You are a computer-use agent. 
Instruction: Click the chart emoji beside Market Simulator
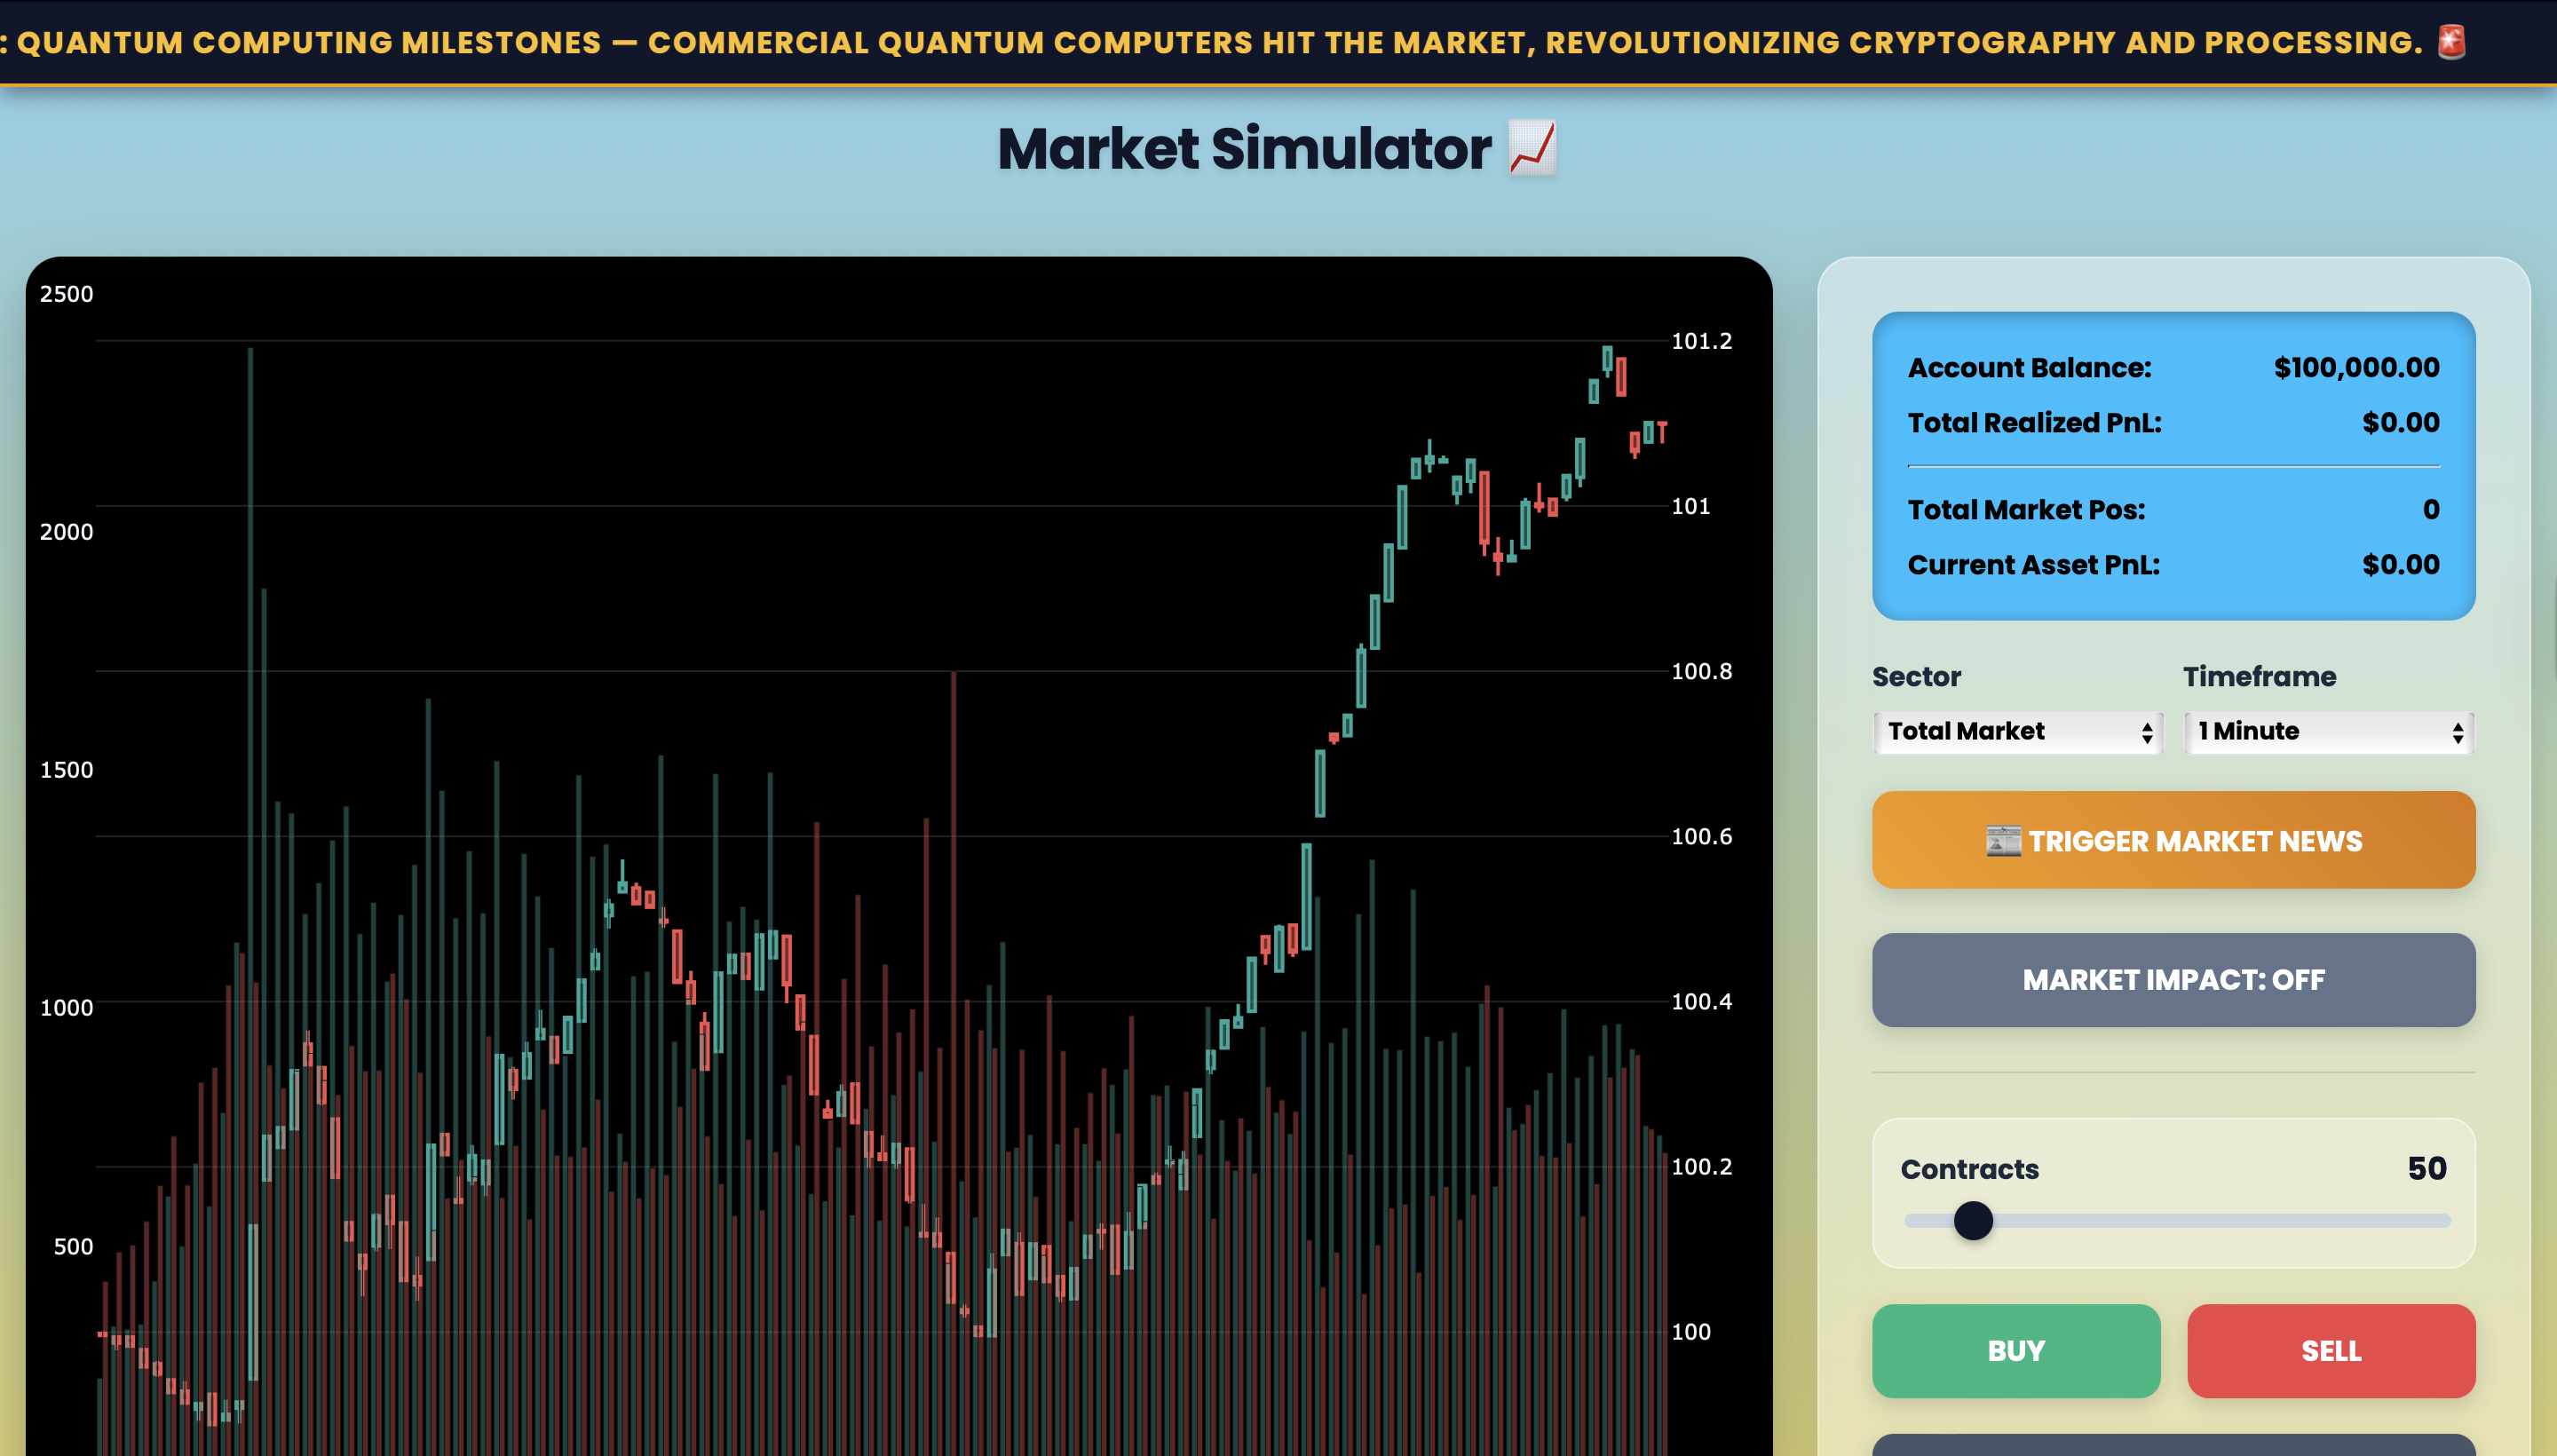point(1532,148)
